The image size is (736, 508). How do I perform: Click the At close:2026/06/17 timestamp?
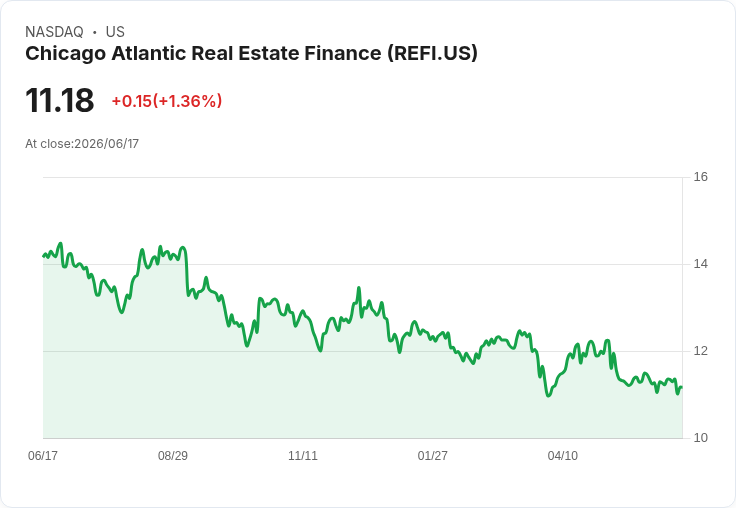[82, 144]
